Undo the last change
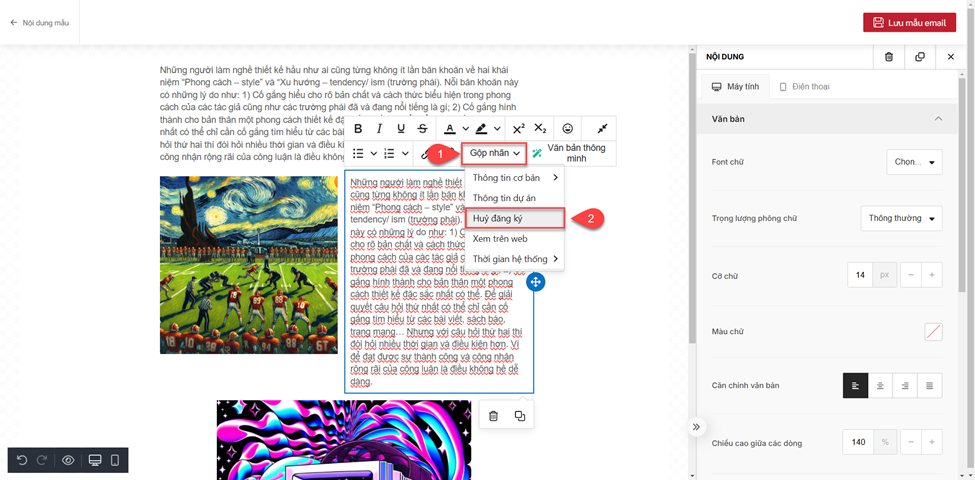Viewport: 975px width, 480px height. (x=22, y=460)
